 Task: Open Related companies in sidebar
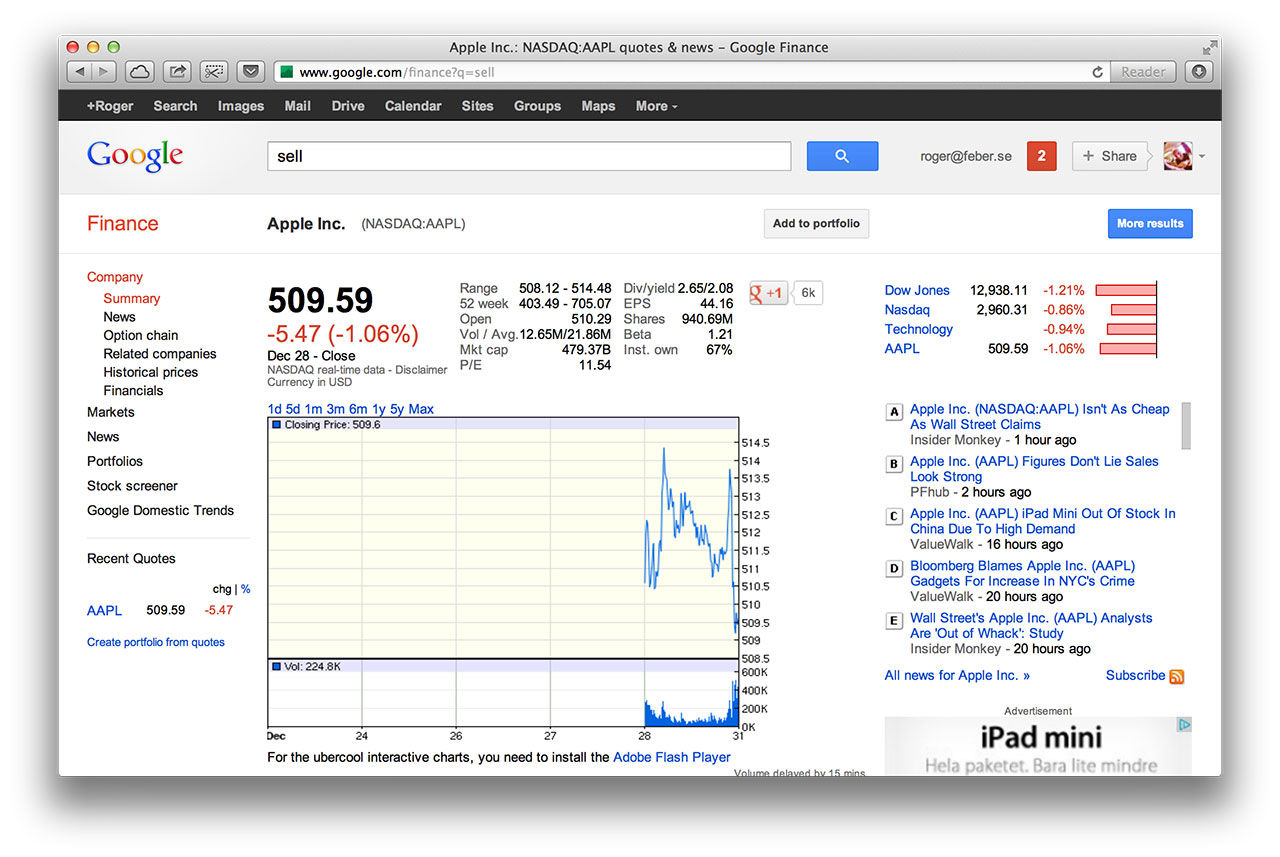pyautogui.click(x=160, y=354)
